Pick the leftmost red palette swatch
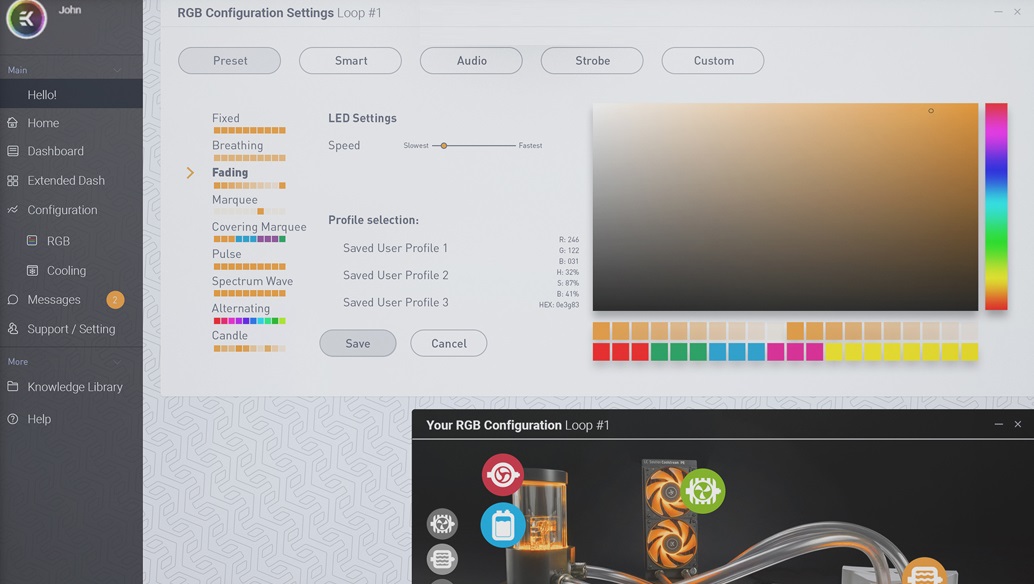 pos(601,351)
